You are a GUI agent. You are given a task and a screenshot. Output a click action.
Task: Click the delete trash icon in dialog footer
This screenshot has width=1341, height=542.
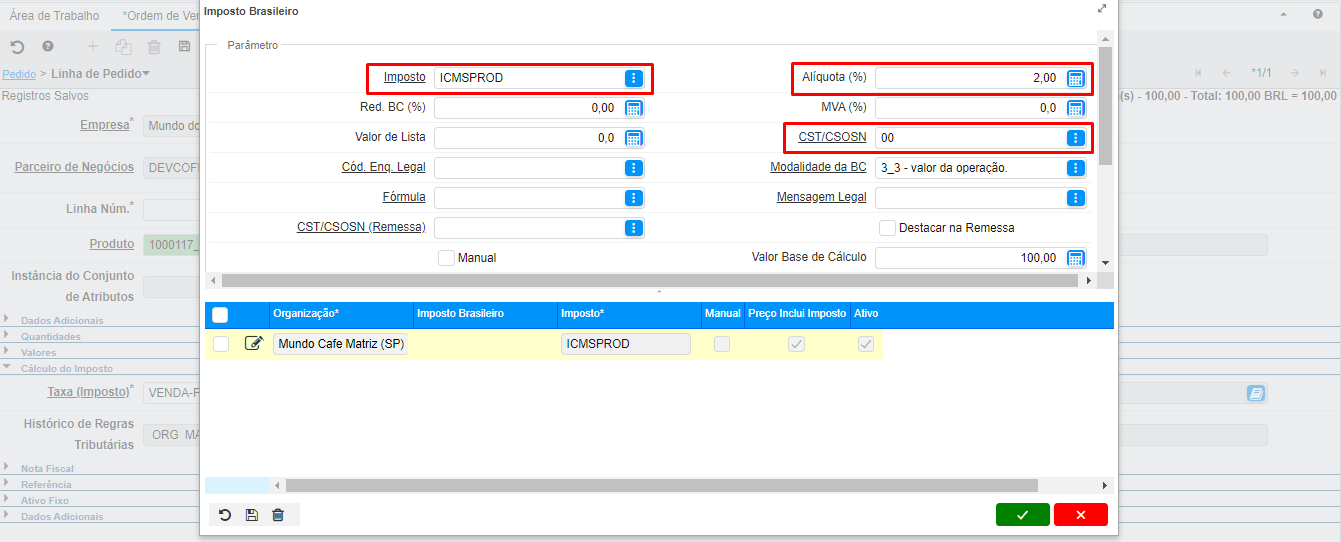click(278, 515)
